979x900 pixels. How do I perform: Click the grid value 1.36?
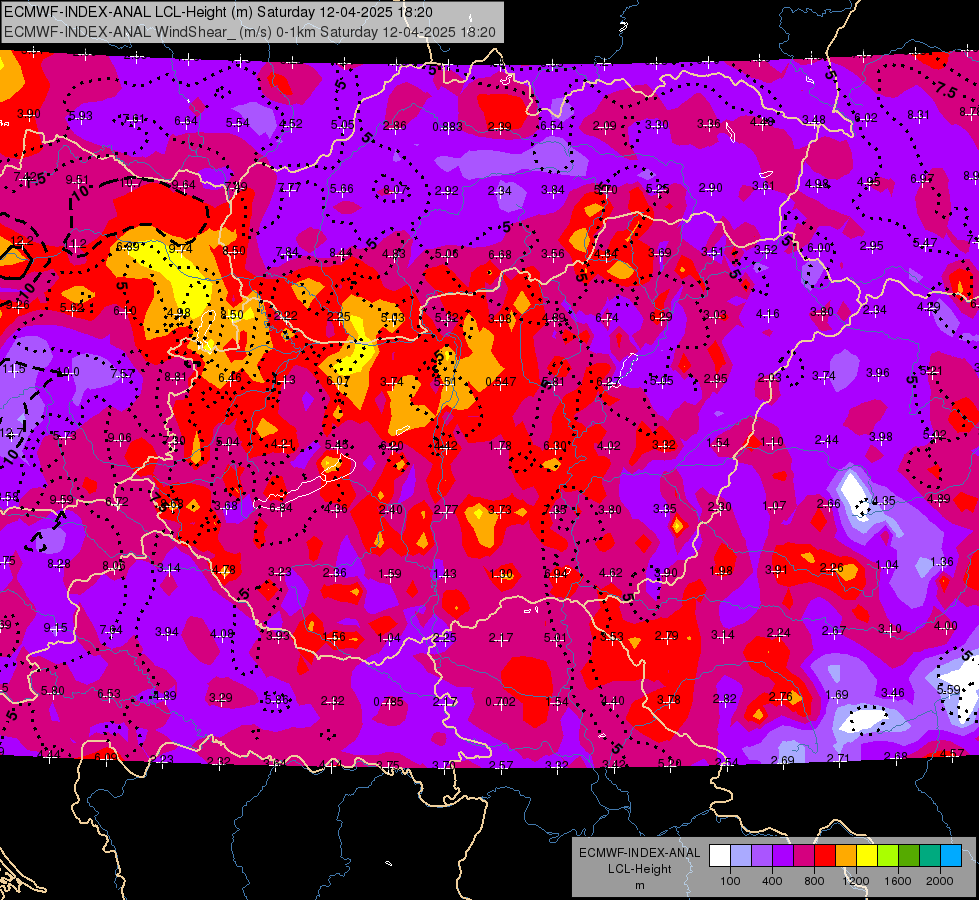942,561
